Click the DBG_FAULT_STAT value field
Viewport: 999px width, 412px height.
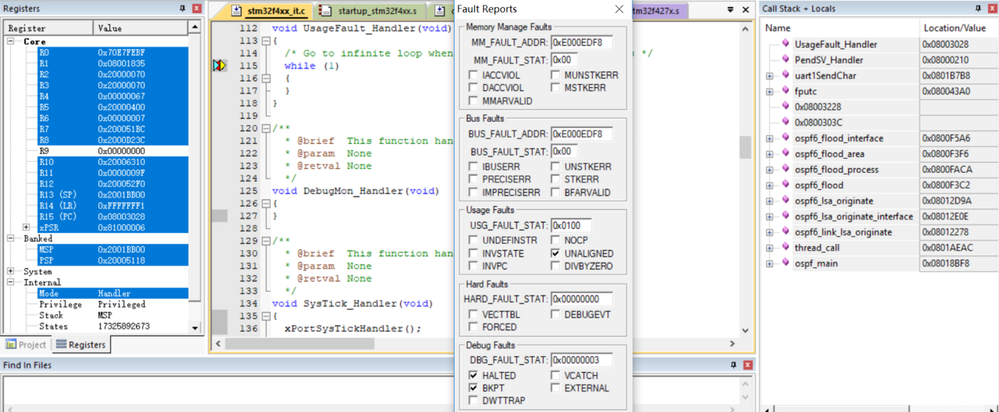pyautogui.click(x=581, y=360)
